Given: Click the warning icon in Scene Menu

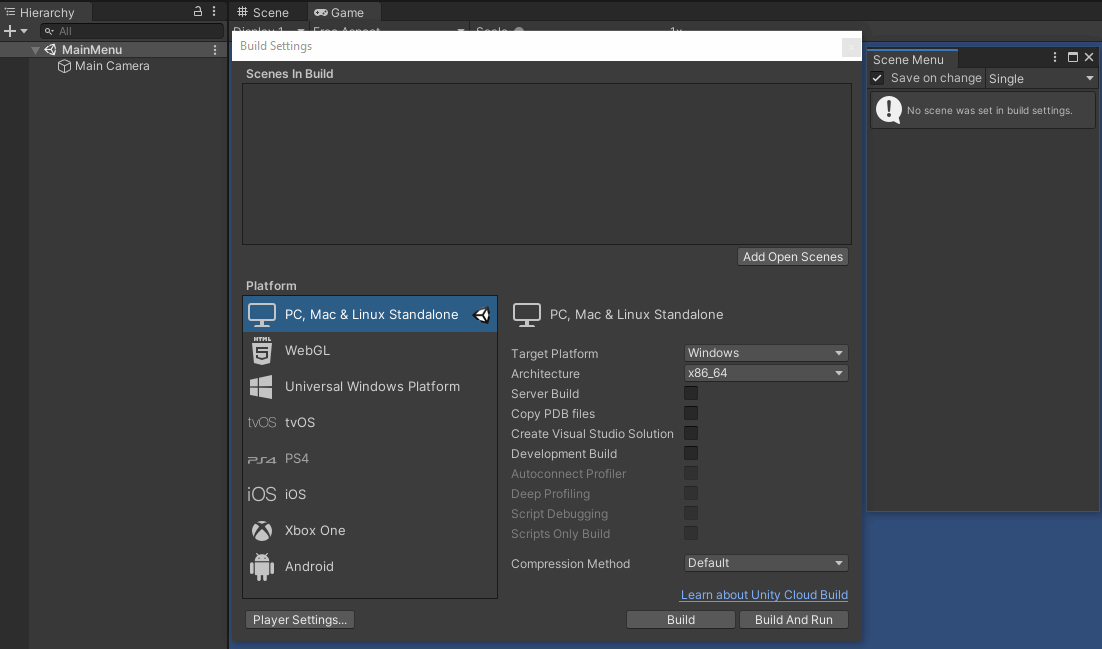Looking at the screenshot, I should pos(889,110).
